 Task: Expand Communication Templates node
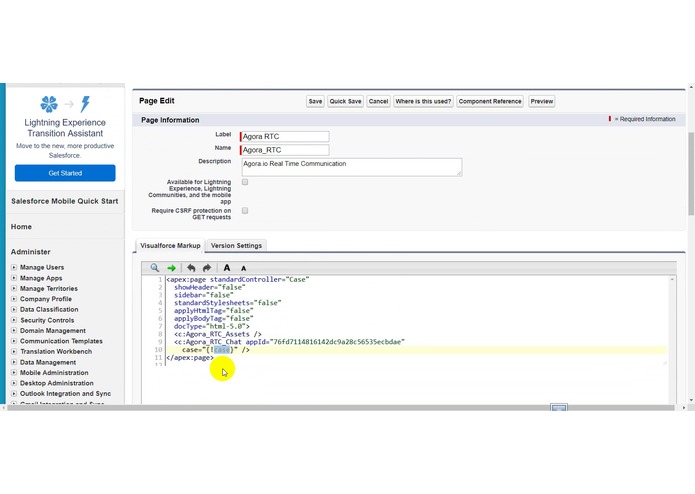click(14, 341)
